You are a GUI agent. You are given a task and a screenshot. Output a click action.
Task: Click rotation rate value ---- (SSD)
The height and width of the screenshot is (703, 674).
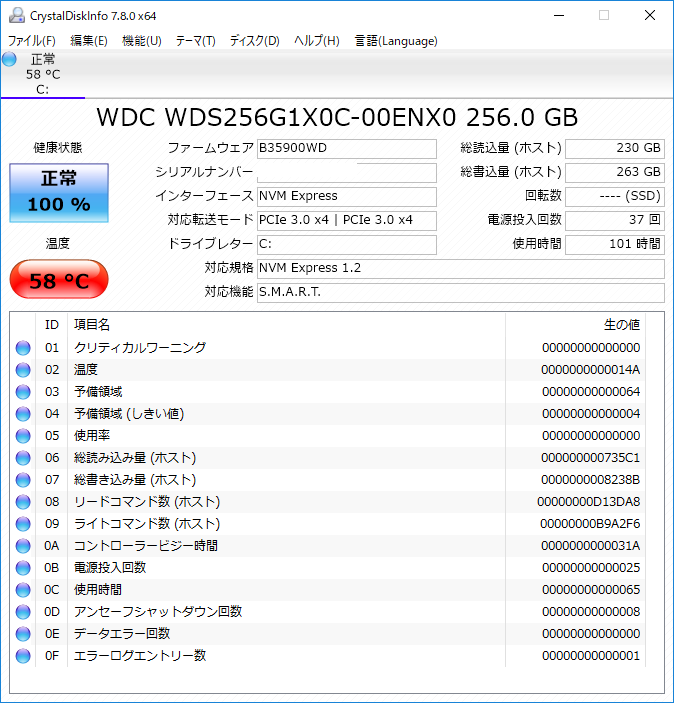pos(615,196)
